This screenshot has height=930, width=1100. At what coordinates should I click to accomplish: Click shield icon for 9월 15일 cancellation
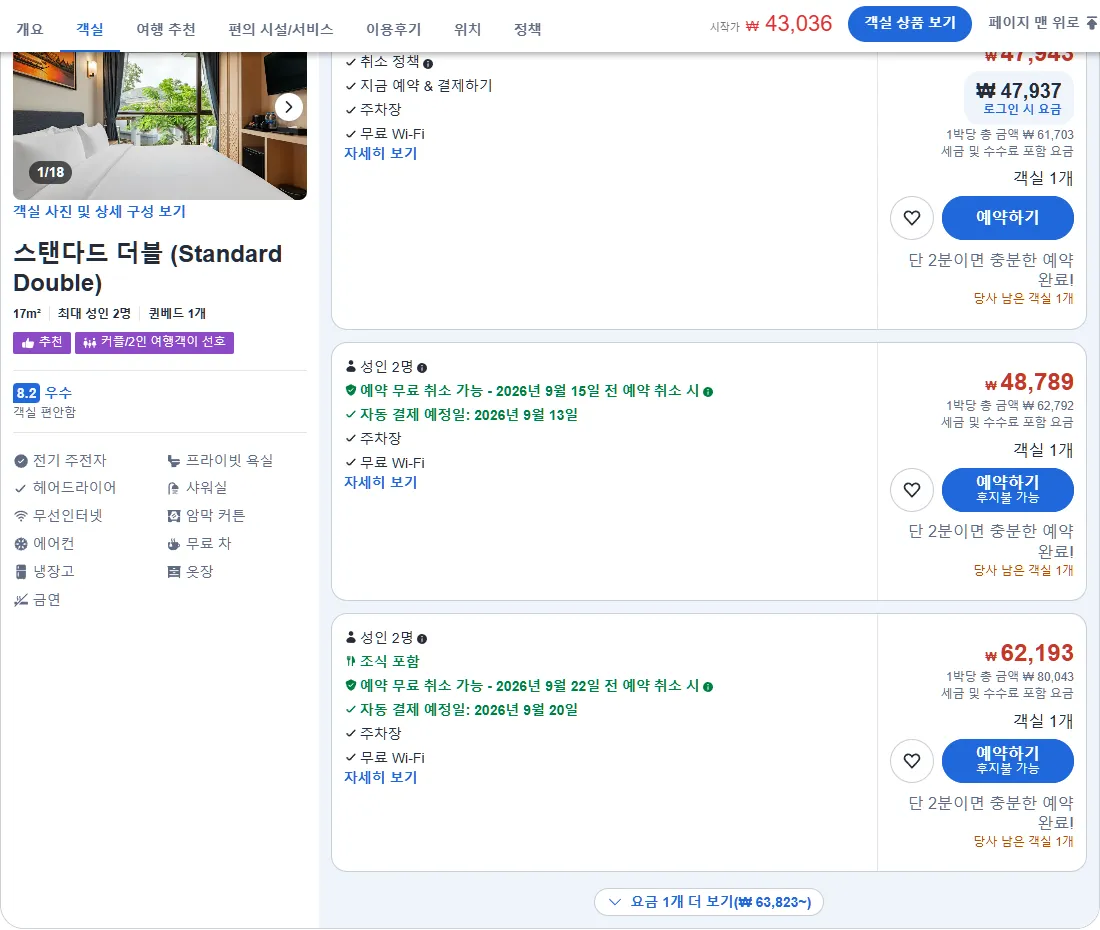pos(351,390)
